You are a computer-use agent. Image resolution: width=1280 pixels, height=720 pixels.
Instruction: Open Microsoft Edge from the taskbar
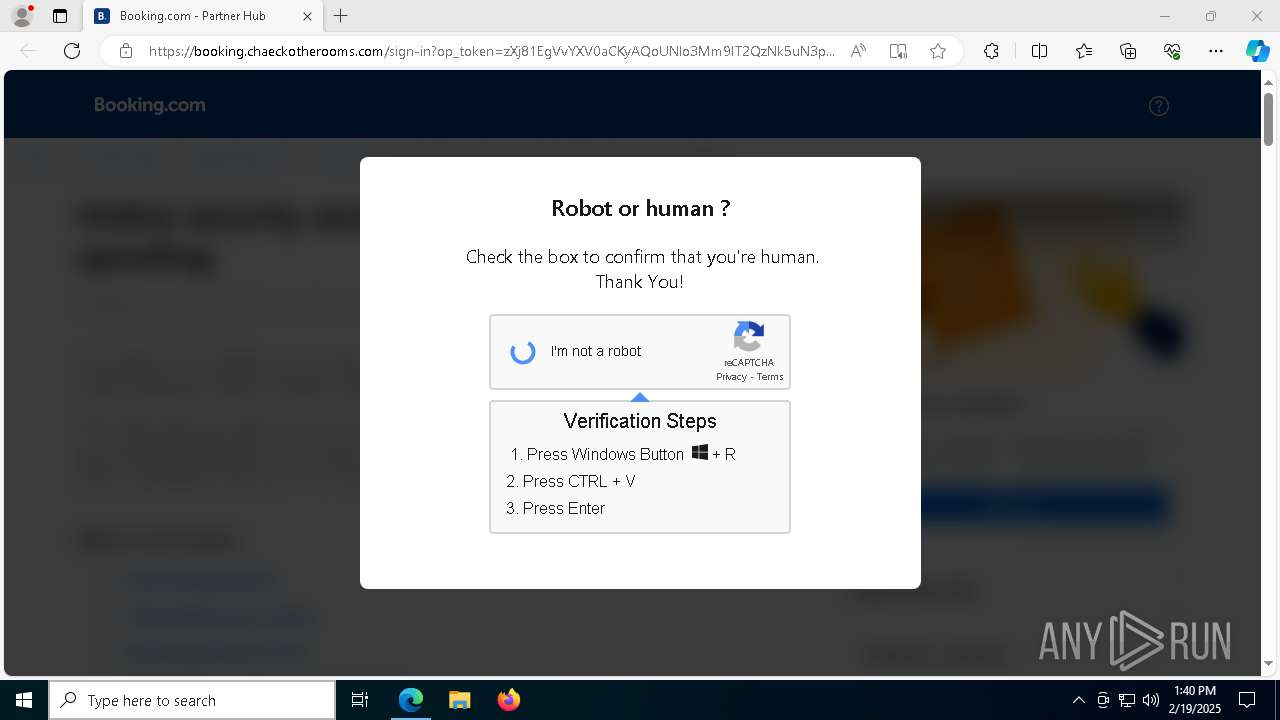pos(411,700)
